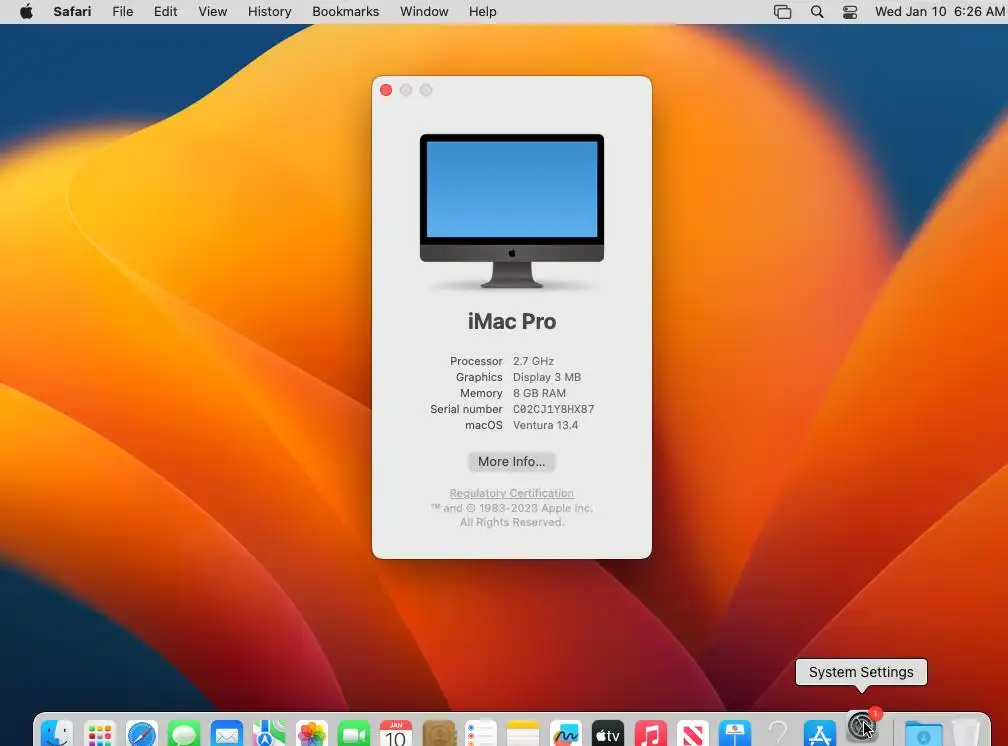Click the Ventura 13.4 macOS version
The width and height of the screenshot is (1008, 746).
coord(545,425)
